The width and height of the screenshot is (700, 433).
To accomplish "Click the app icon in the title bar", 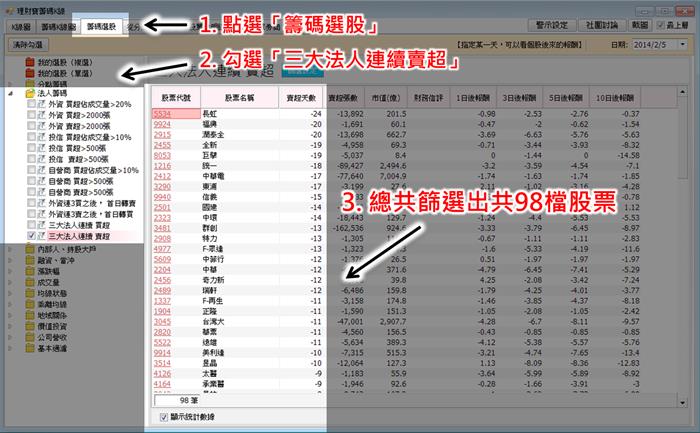I will point(9,11).
